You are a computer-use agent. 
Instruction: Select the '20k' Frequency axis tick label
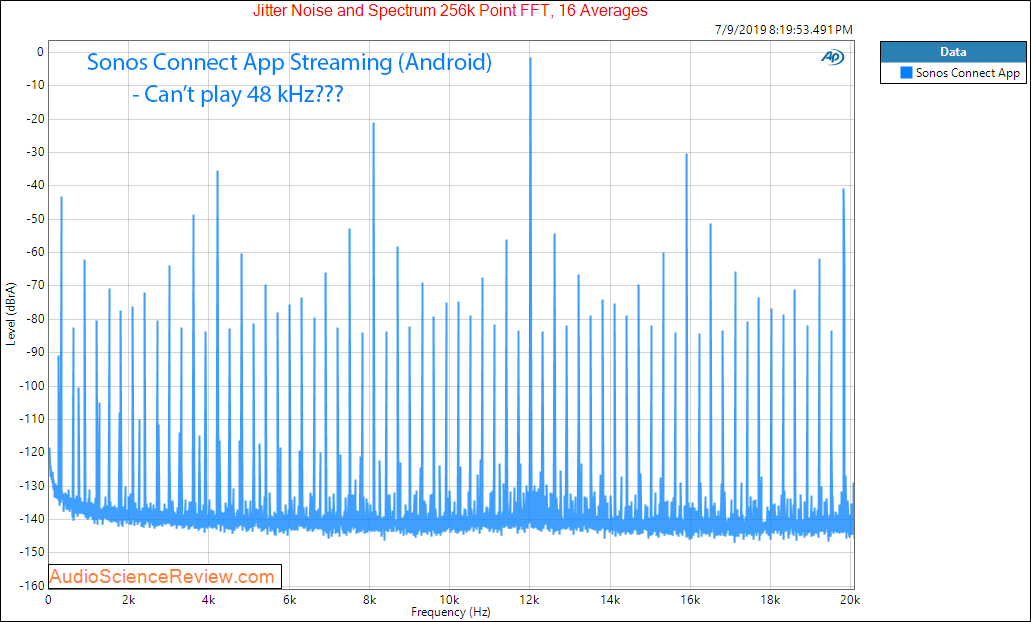(850, 600)
